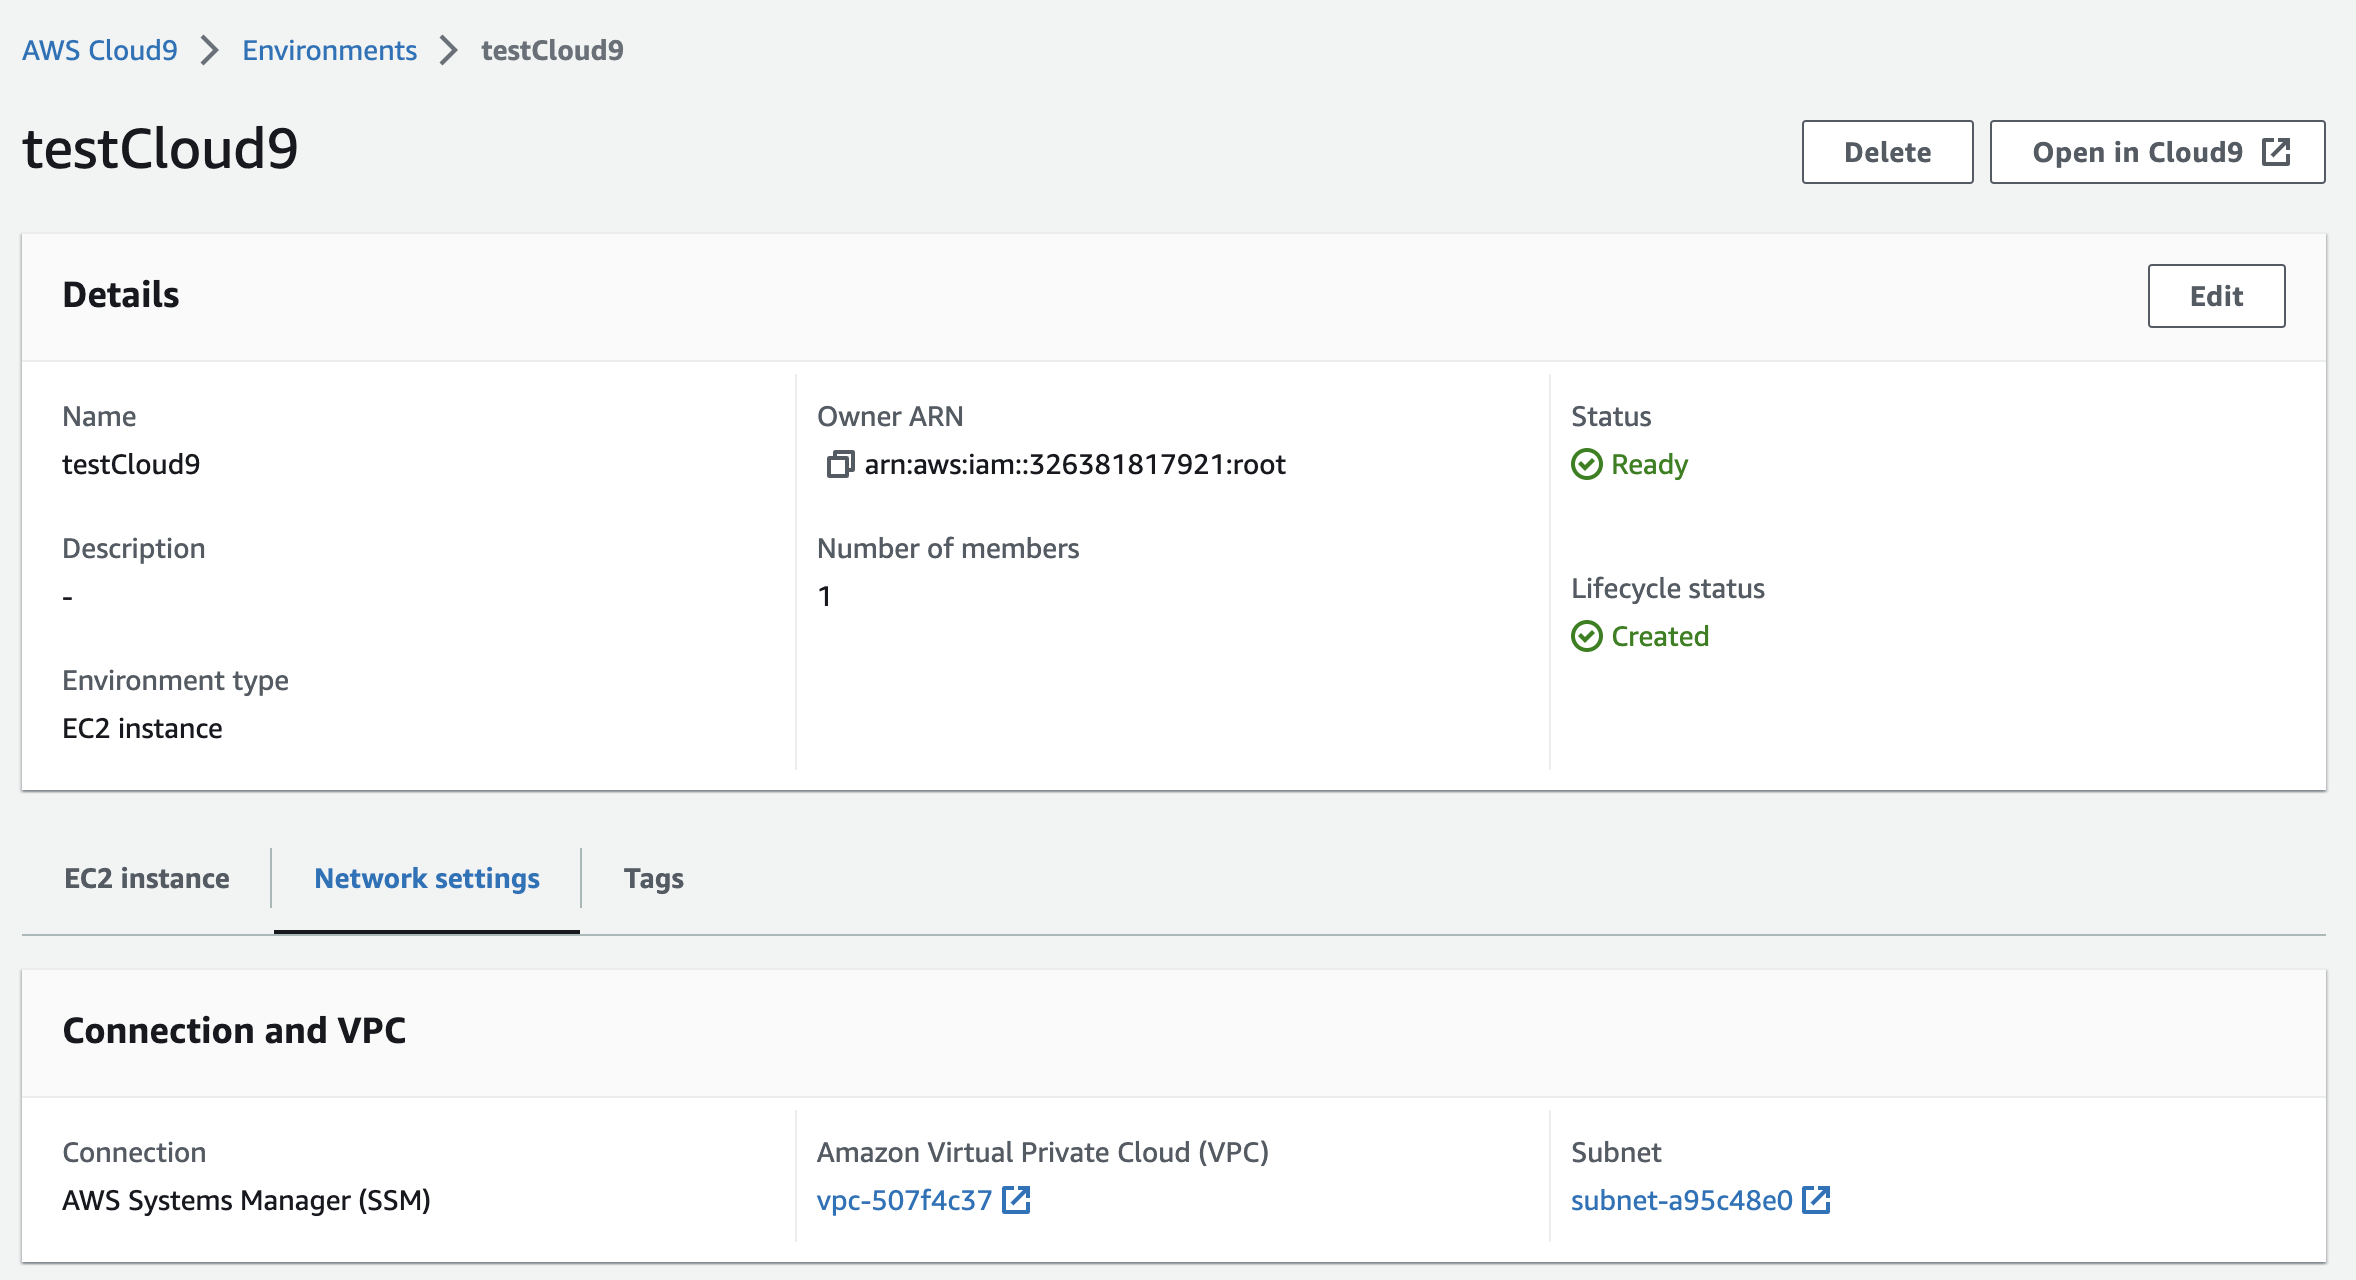Click the Number of members value 1

pyautogui.click(x=824, y=596)
